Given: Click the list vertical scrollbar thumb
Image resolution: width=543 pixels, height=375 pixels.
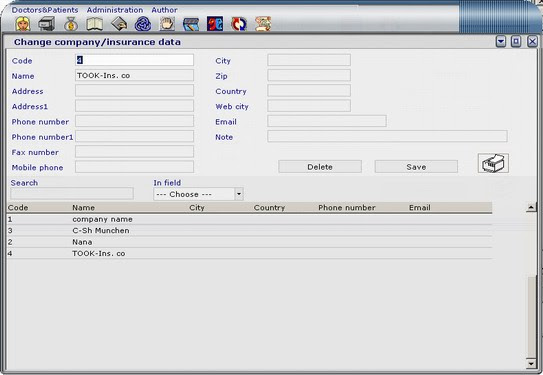Looking at the screenshot, I should 531,318.
